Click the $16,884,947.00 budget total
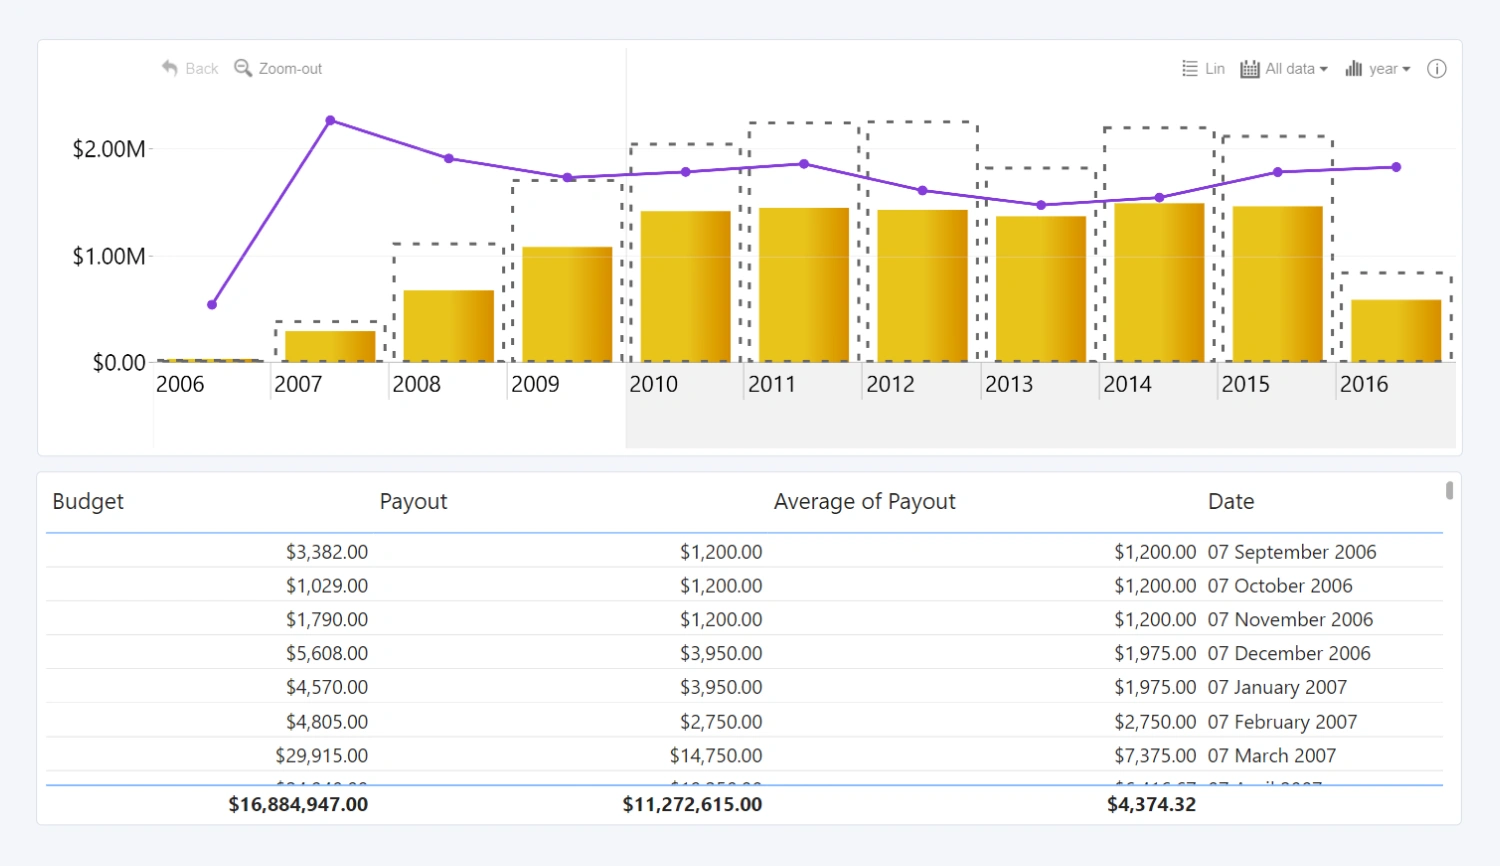This screenshot has height=866, width=1500. click(x=298, y=804)
